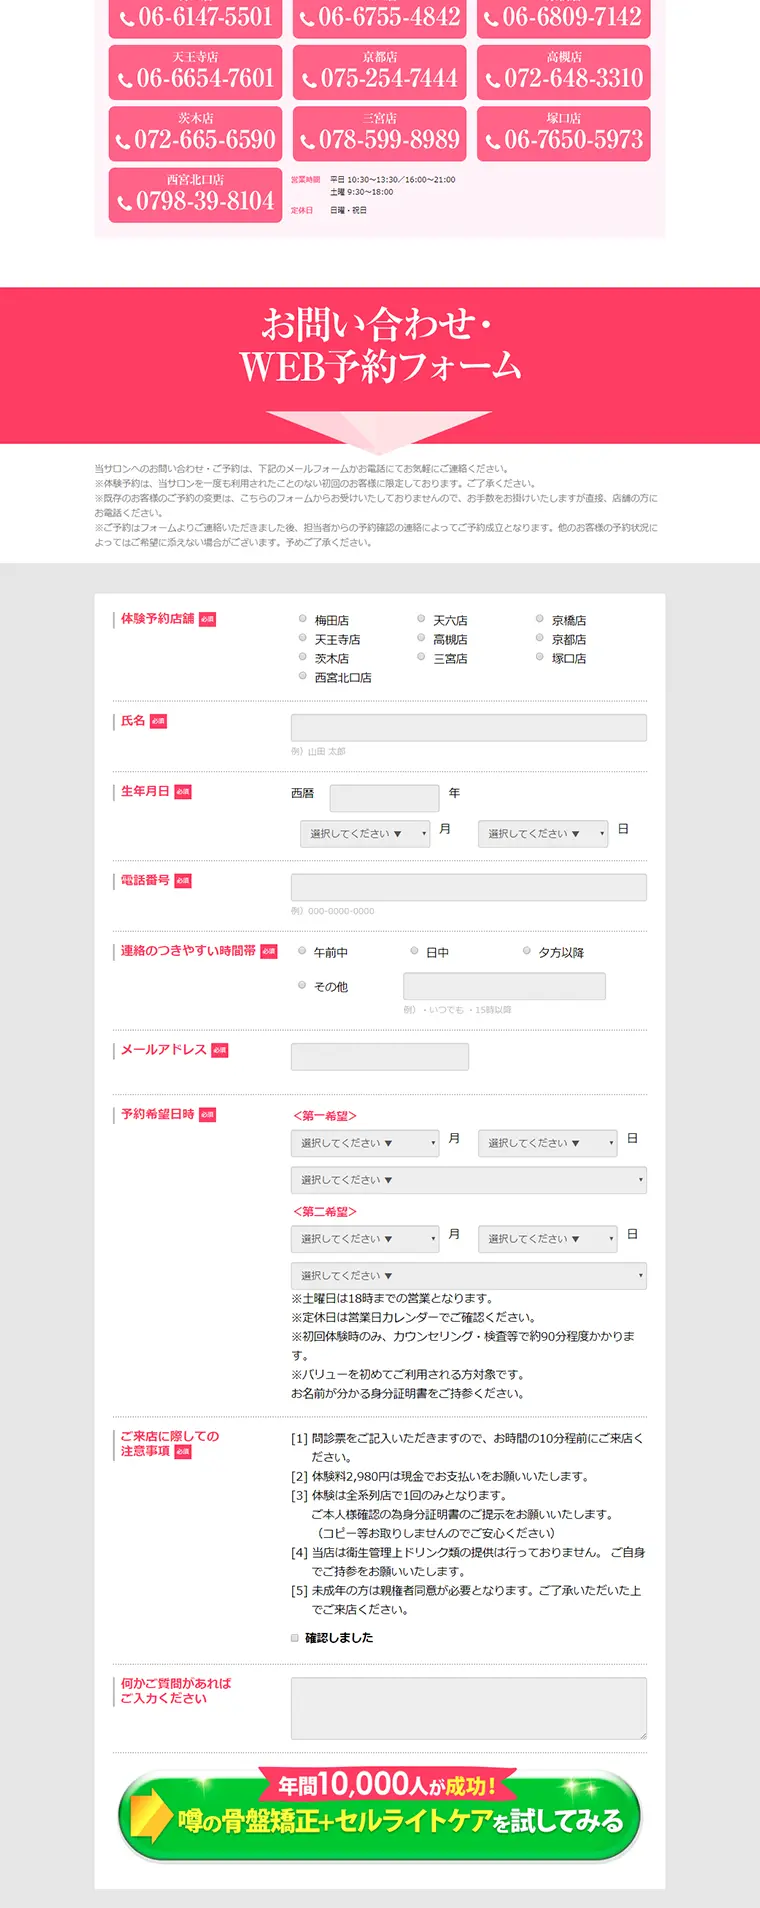Choose 天六店 as trial store
Image resolution: width=760 pixels, height=1908 pixels.
421,619
